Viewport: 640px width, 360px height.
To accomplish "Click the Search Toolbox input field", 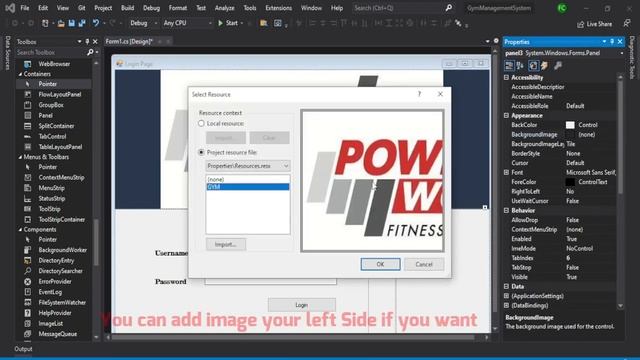I will tap(51, 52).
